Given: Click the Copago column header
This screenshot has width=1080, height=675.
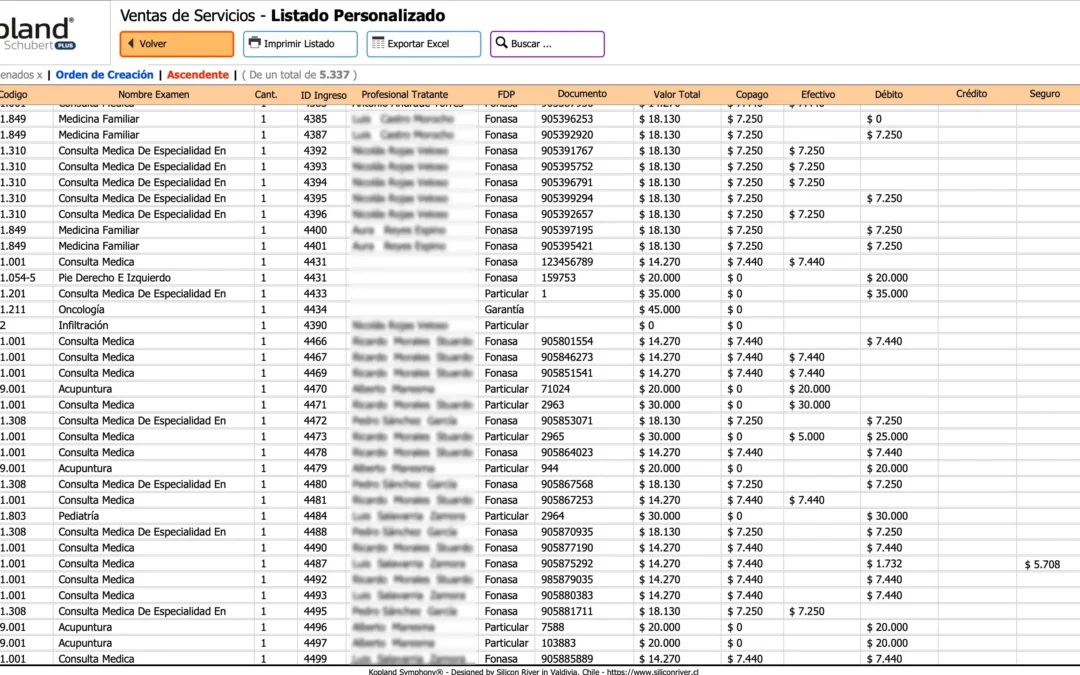Looking at the screenshot, I should pos(751,94).
